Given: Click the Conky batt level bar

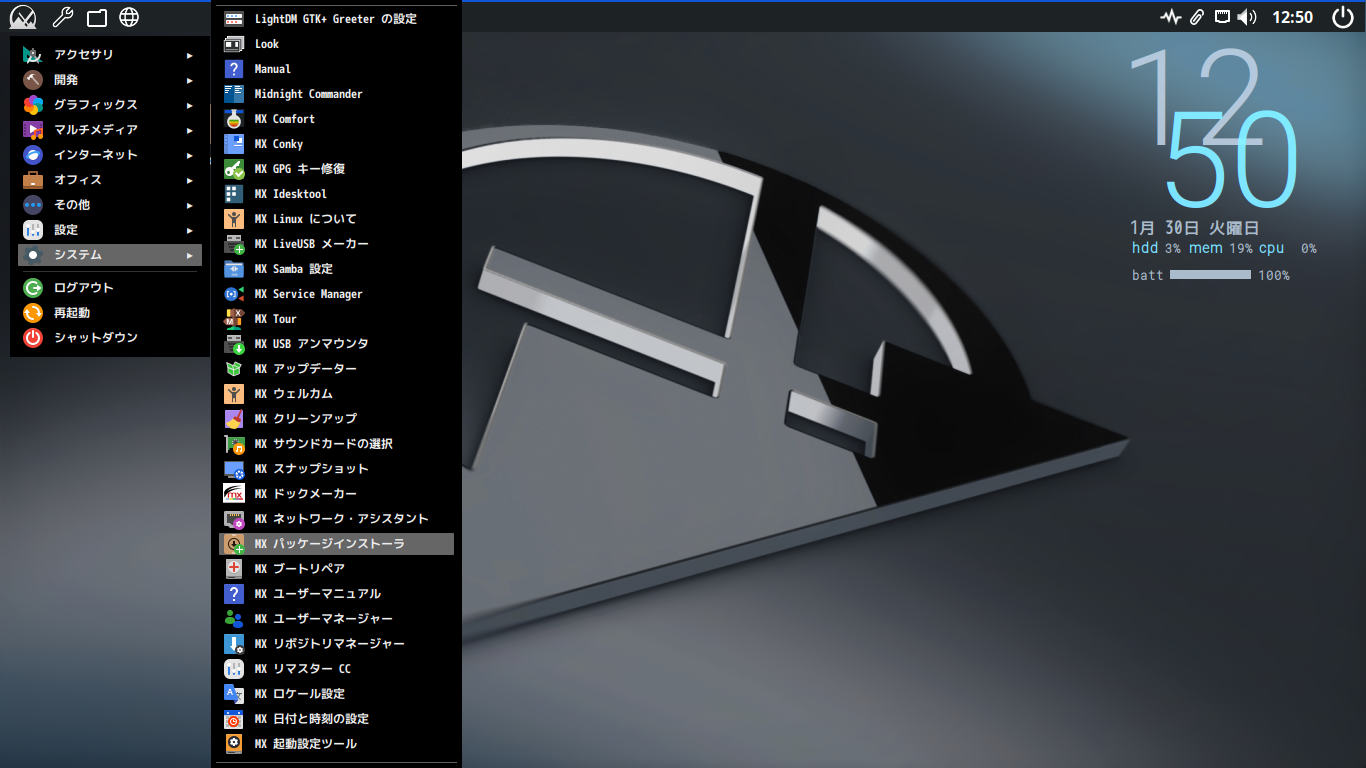Looking at the screenshot, I should tap(1210, 274).
